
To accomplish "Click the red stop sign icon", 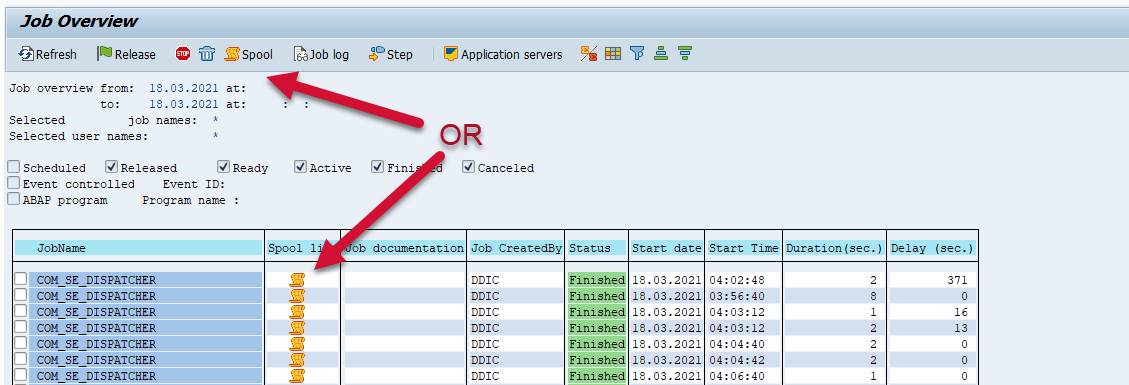I will click(x=183, y=54).
